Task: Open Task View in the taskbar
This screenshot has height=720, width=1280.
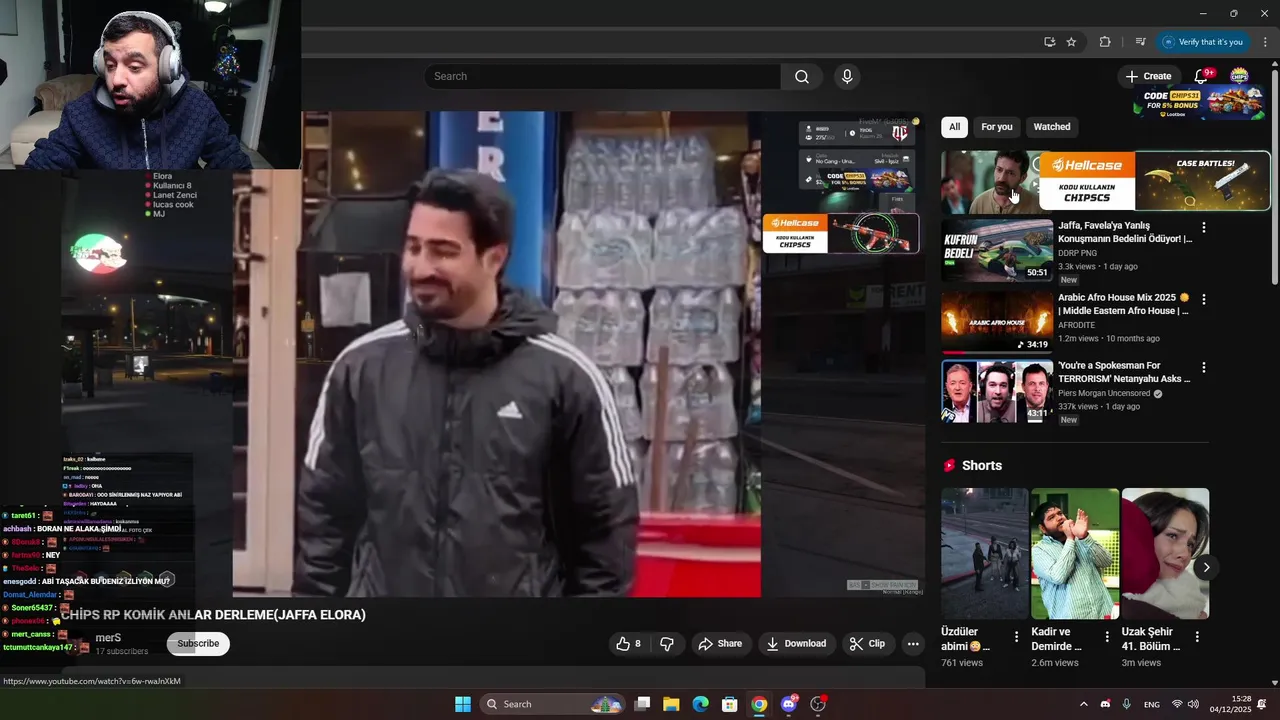Action: [642, 704]
